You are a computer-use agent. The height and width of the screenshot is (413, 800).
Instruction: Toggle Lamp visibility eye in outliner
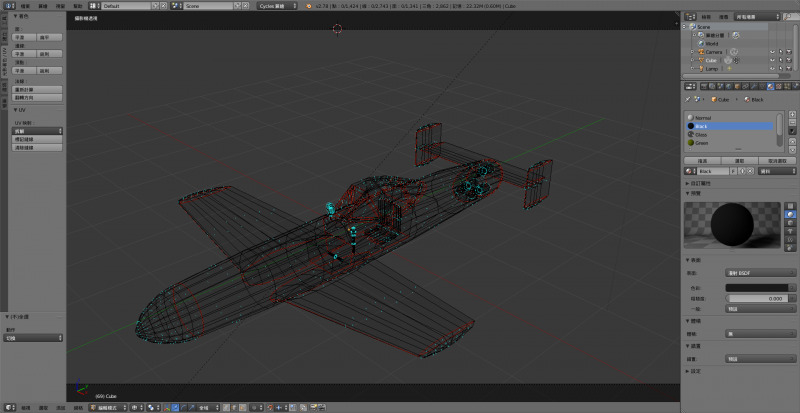pyautogui.click(x=772, y=68)
